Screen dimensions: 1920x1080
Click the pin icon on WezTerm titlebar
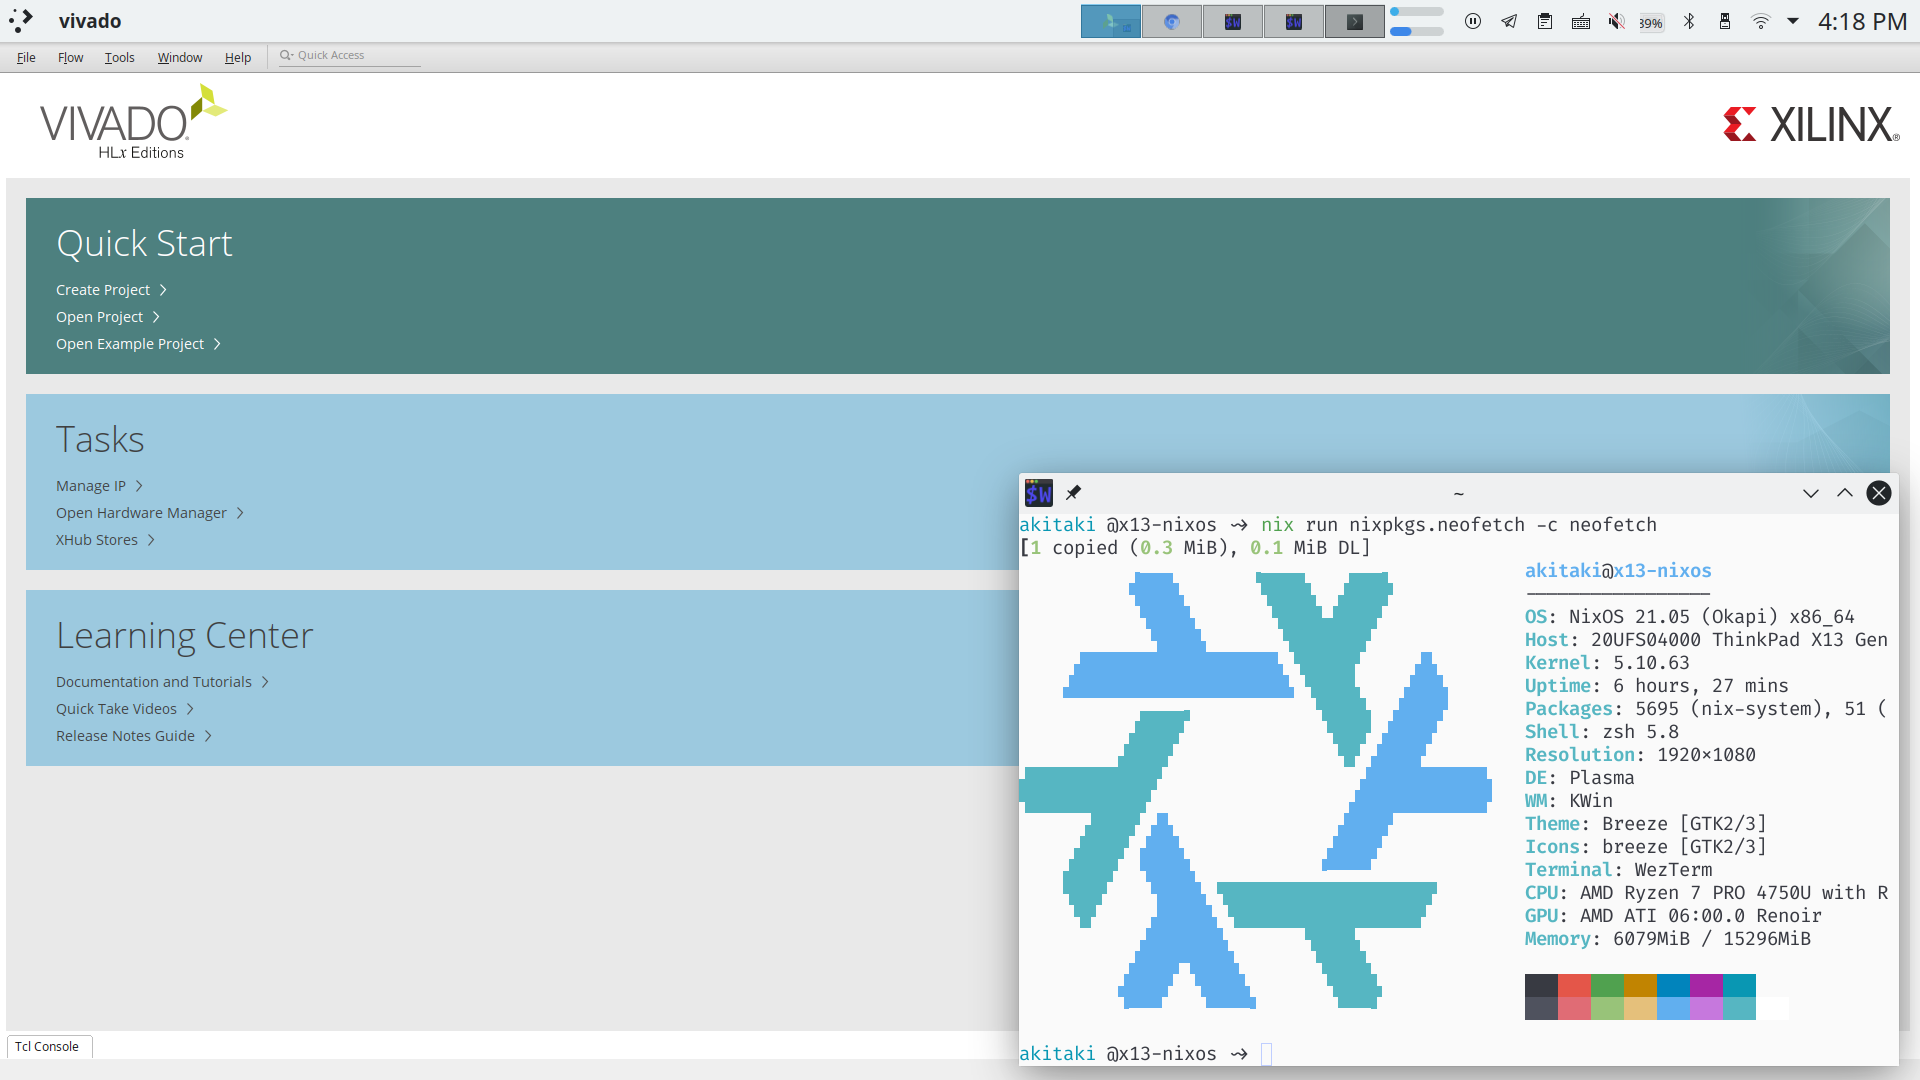pyautogui.click(x=1074, y=492)
